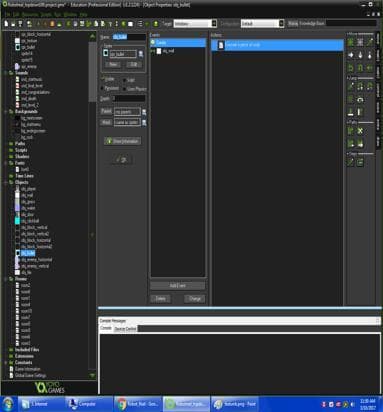Select the Set Friction action icon
The height and width of the screenshot is (412, 383).
370,68
